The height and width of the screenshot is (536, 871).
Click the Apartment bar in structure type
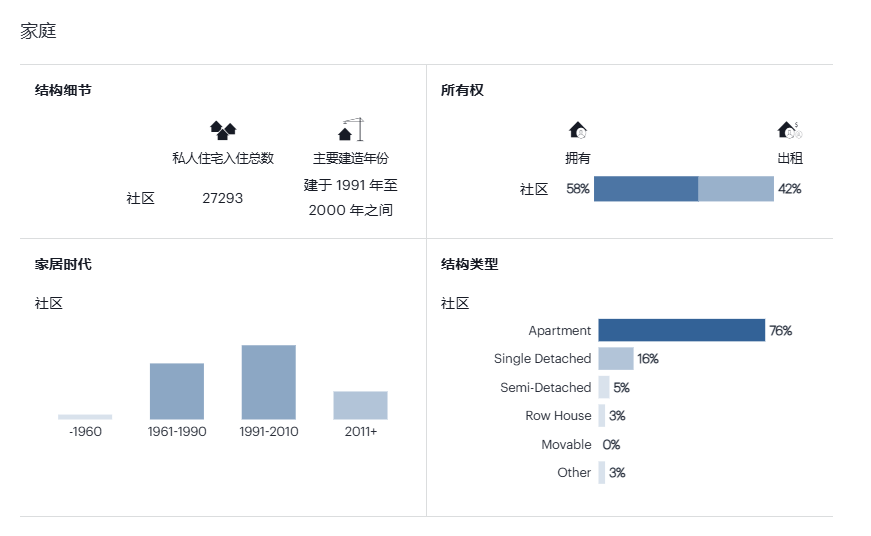point(682,330)
